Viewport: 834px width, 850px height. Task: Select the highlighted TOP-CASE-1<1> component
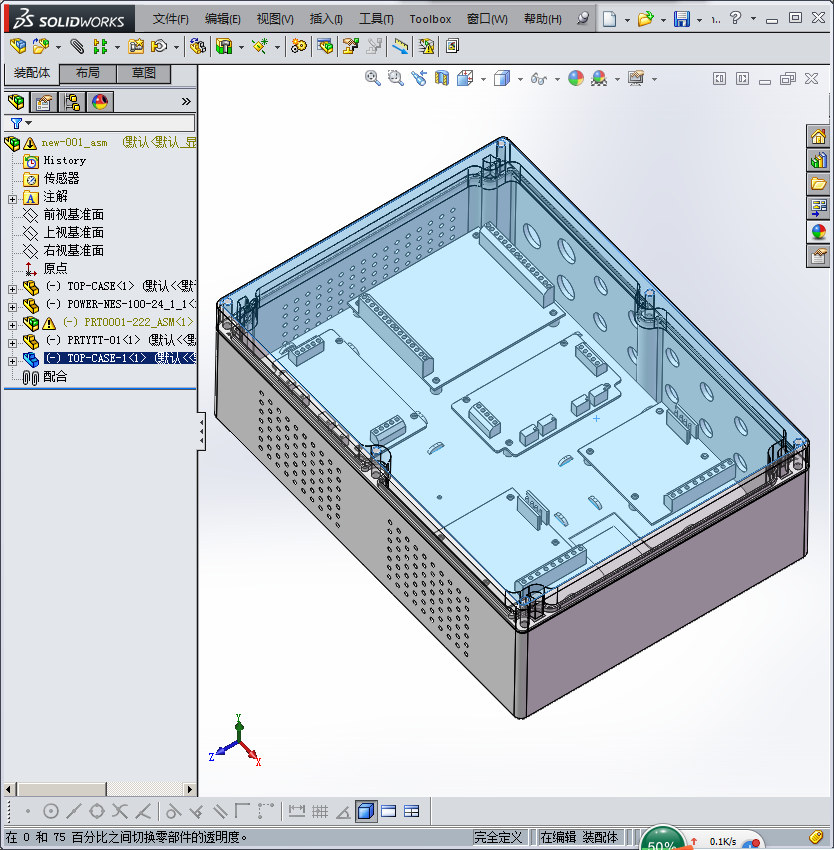point(119,358)
